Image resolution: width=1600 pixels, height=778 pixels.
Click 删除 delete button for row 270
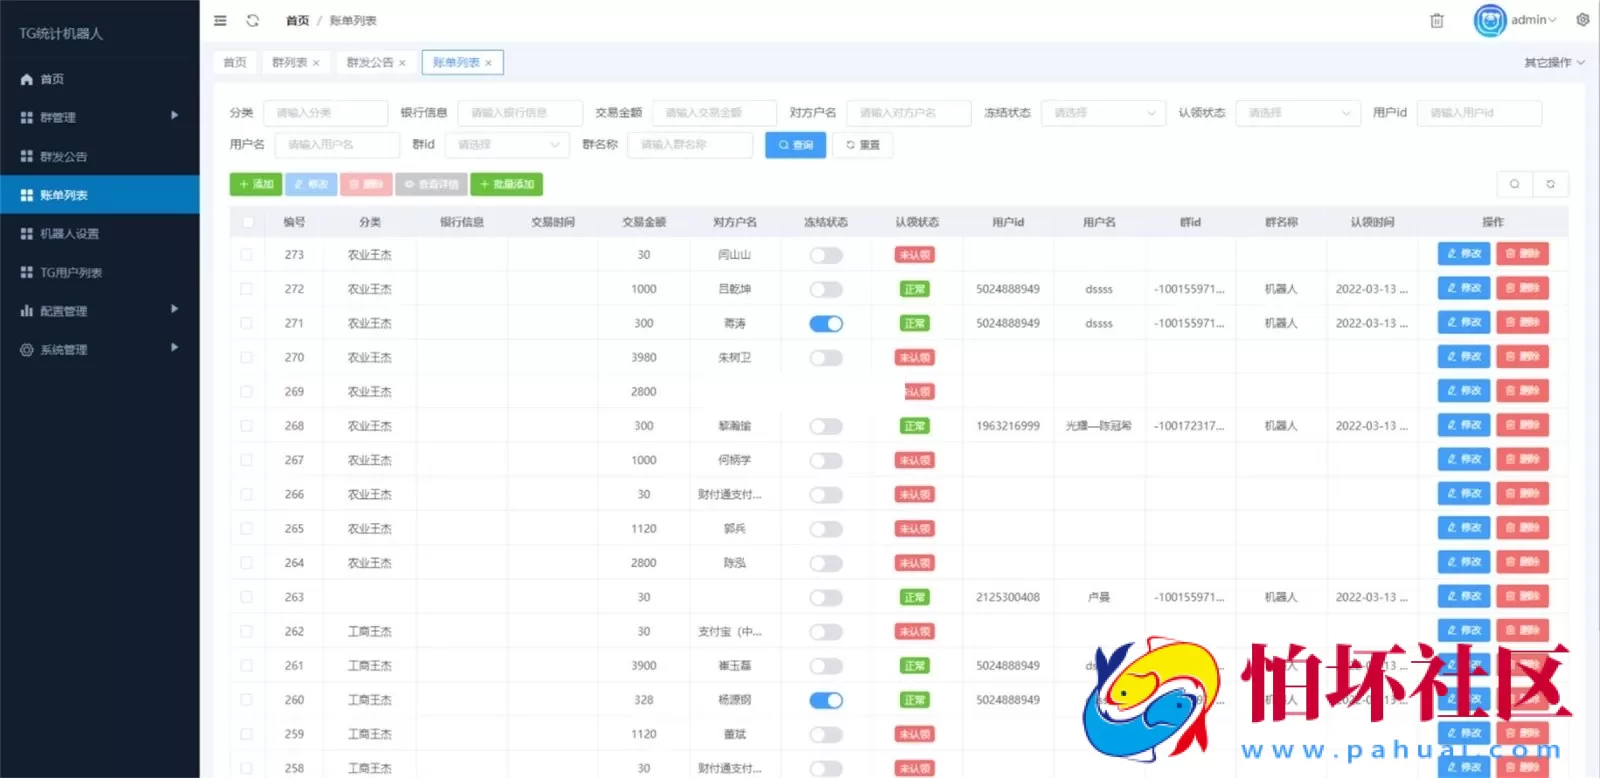[1522, 356]
